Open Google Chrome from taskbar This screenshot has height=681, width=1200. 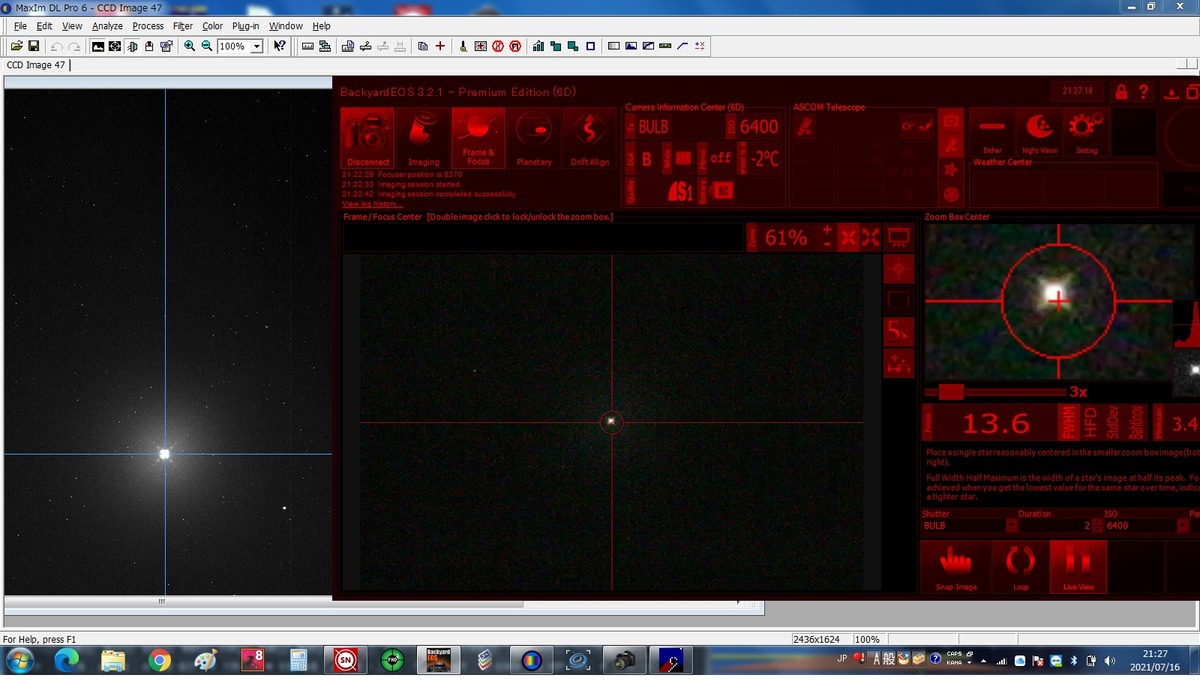(159, 660)
